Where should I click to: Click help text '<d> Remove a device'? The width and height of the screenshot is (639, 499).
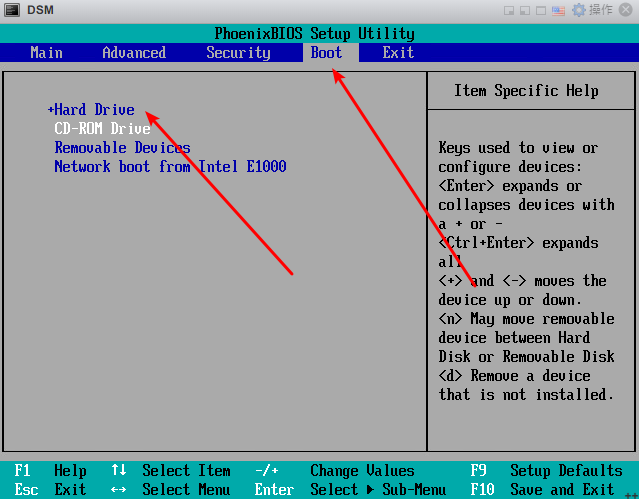click(514, 375)
